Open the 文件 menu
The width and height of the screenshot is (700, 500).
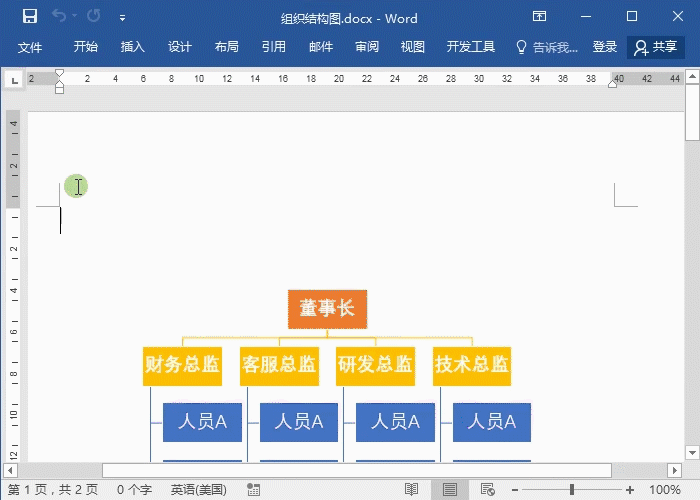pyautogui.click(x=30, y=47)
